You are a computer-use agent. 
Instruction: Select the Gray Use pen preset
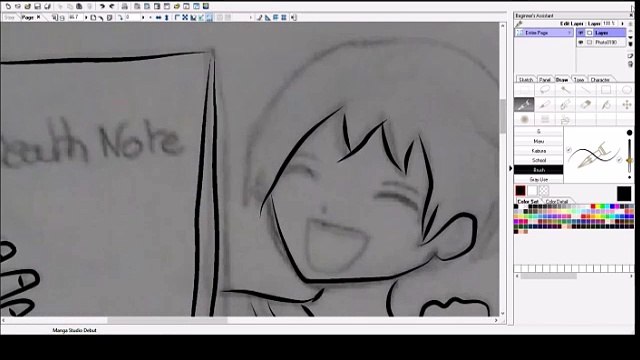pos(538,180)
